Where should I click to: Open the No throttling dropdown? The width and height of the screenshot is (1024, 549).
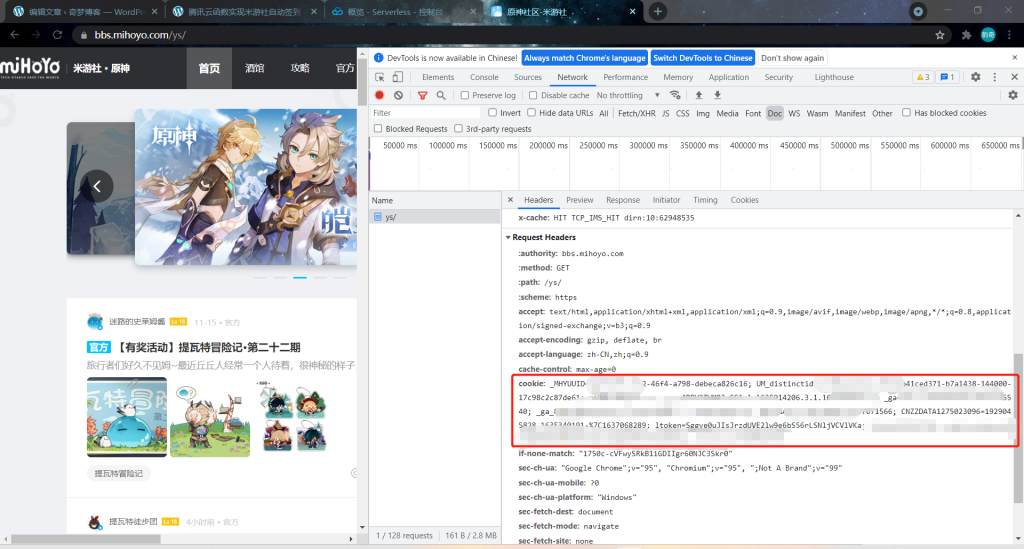coord(628,95)
